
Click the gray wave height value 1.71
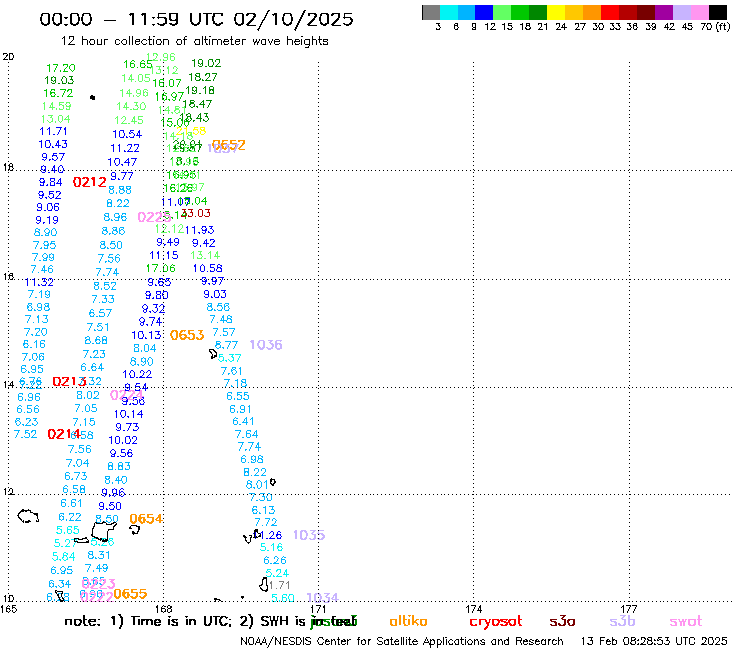point(279,585)
